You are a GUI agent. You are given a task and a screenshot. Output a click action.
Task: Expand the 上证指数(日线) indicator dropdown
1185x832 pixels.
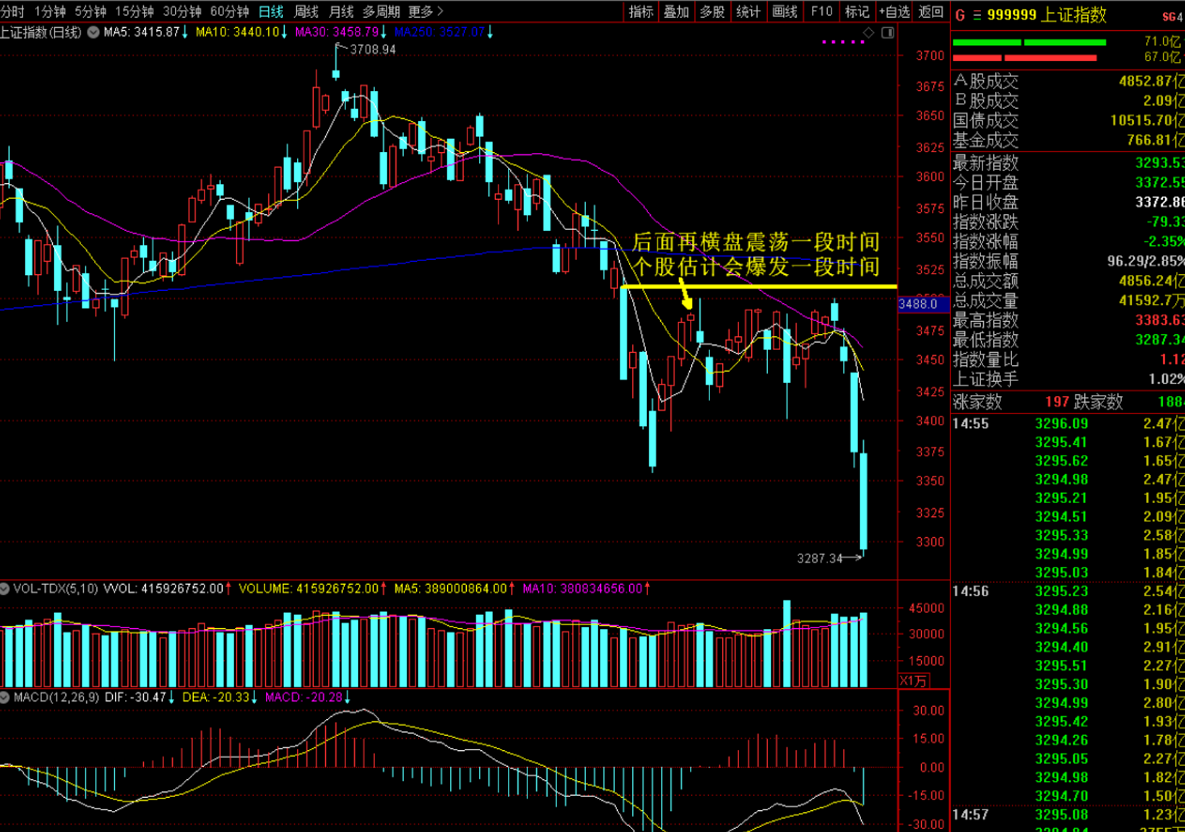[x=93, y=32]
